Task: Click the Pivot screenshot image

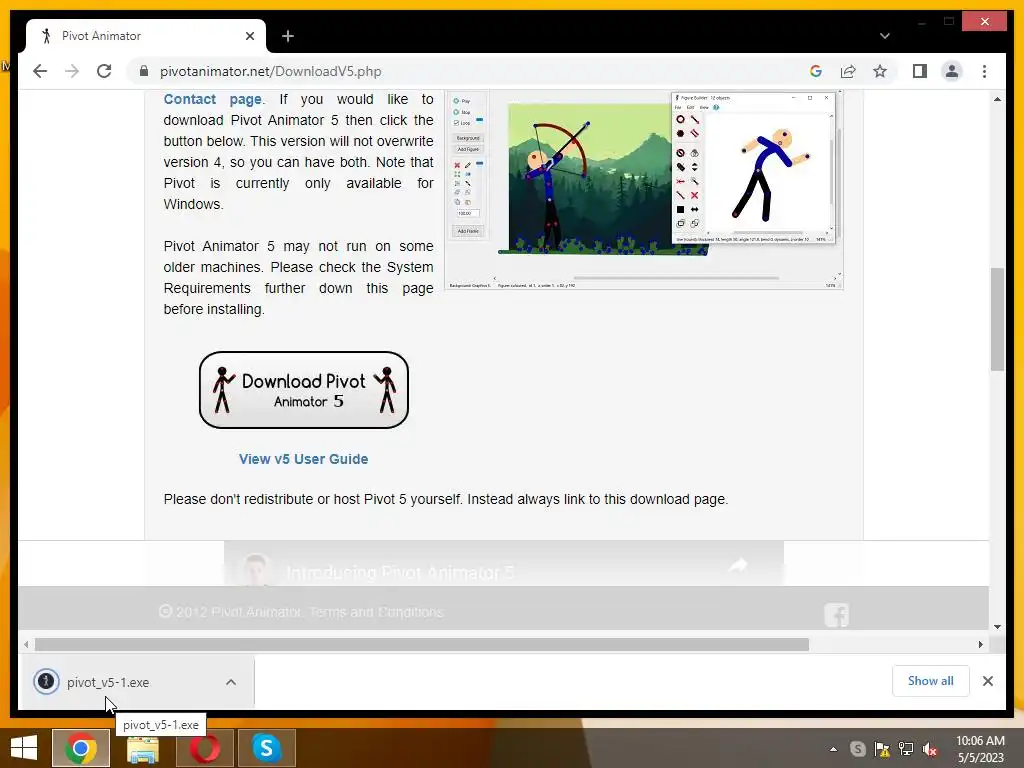Action: click(643, 190)
